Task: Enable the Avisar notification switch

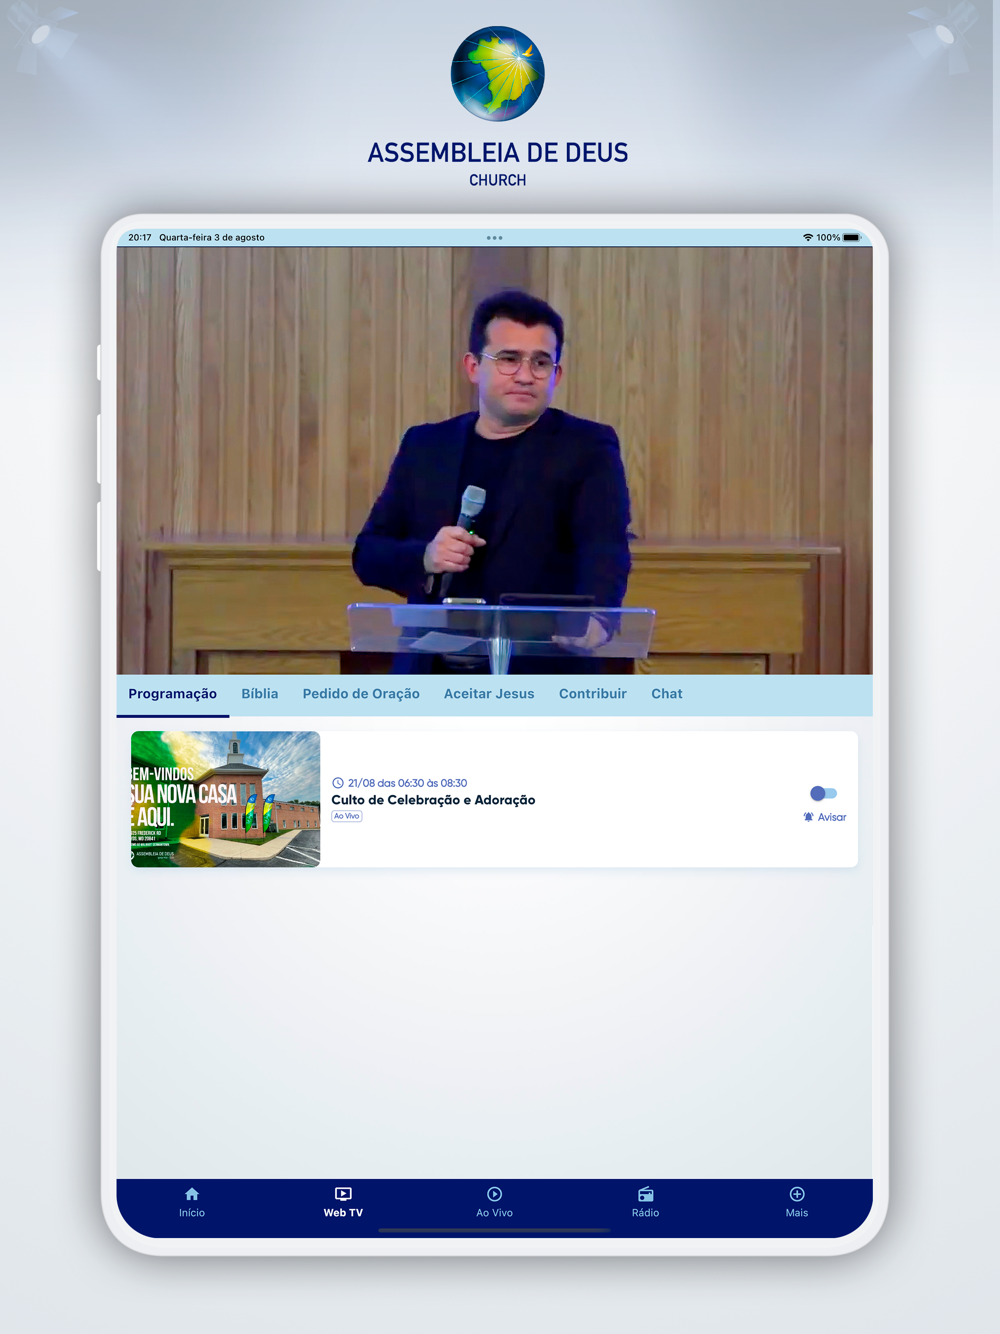Action: click(x=823, y=793)
